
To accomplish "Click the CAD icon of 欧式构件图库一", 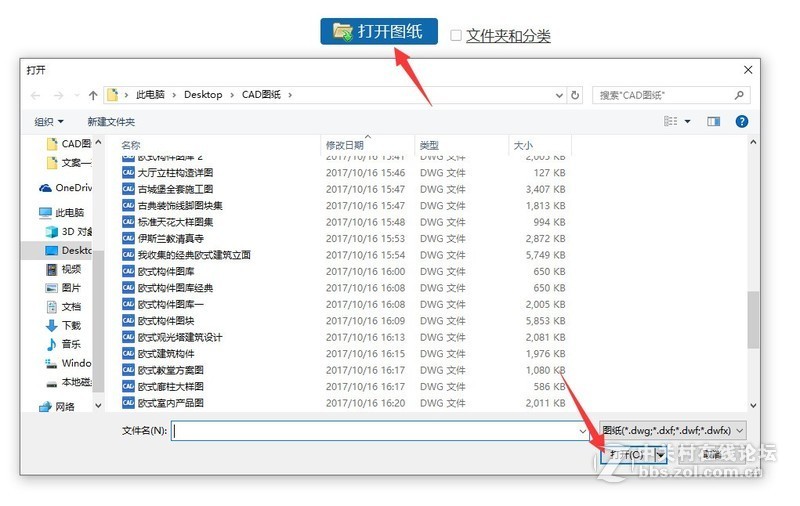I will 128,304.
